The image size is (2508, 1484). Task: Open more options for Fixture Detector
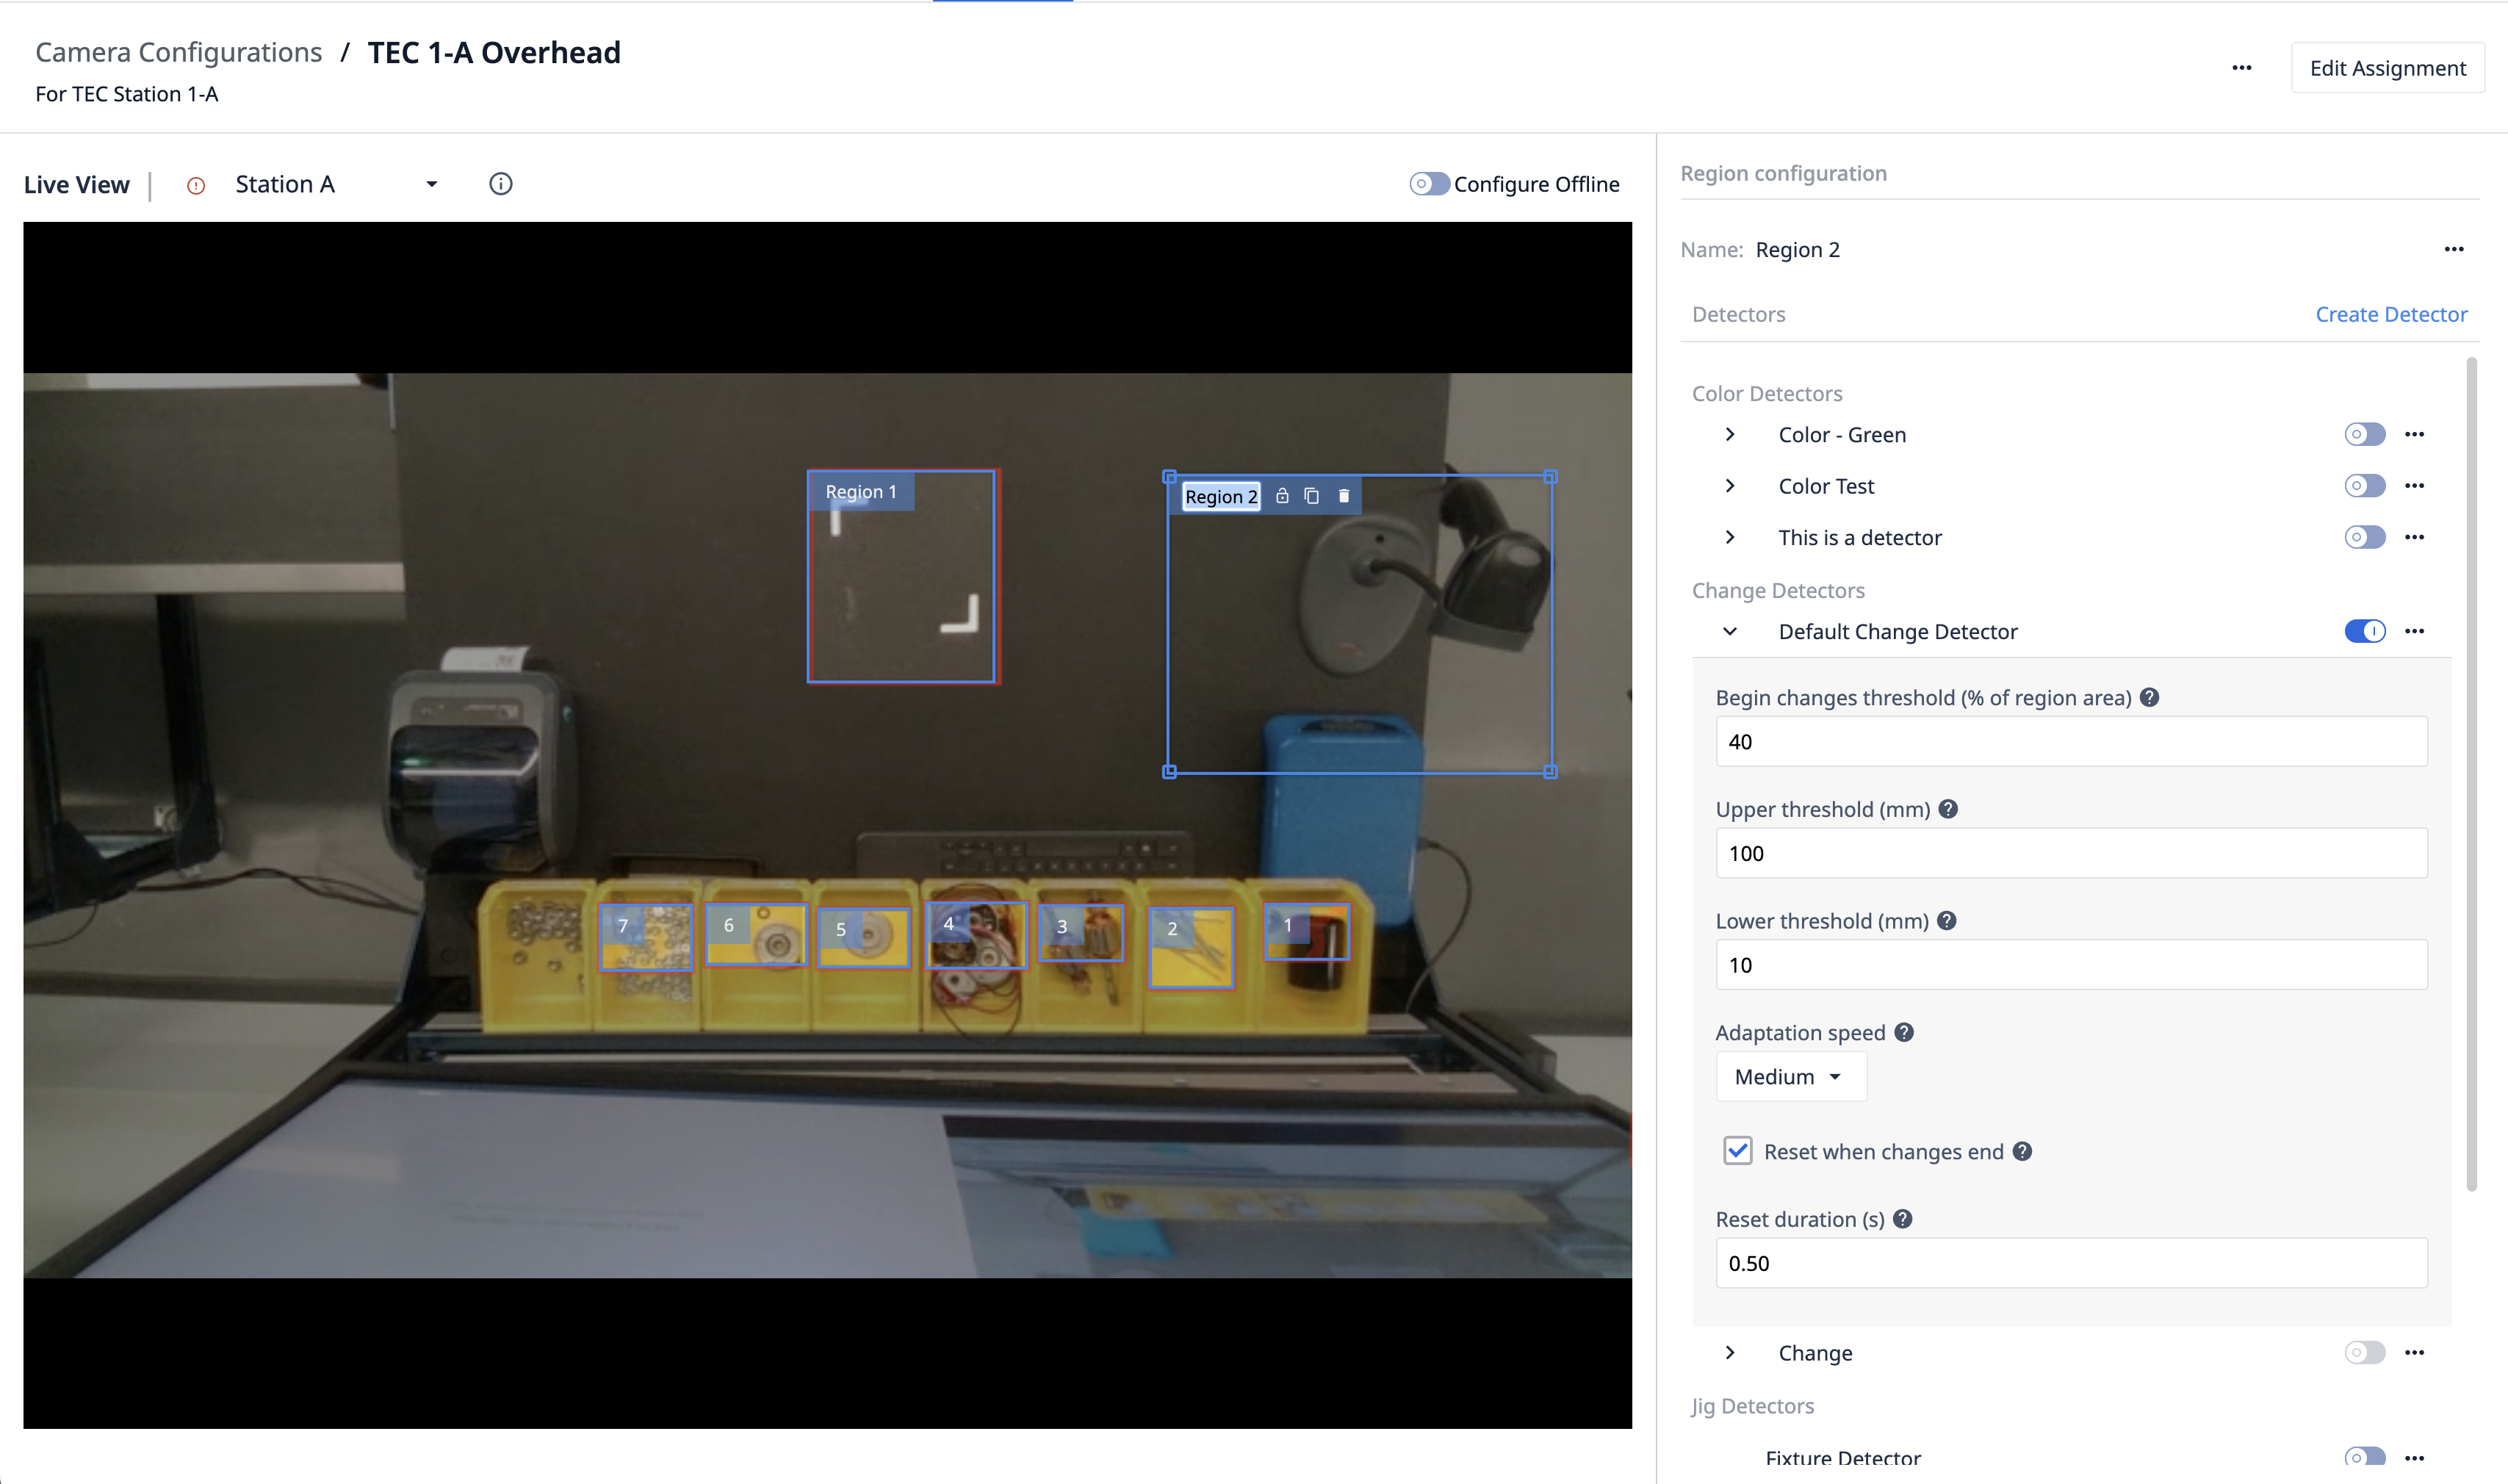click(x=2415, y=1458)
